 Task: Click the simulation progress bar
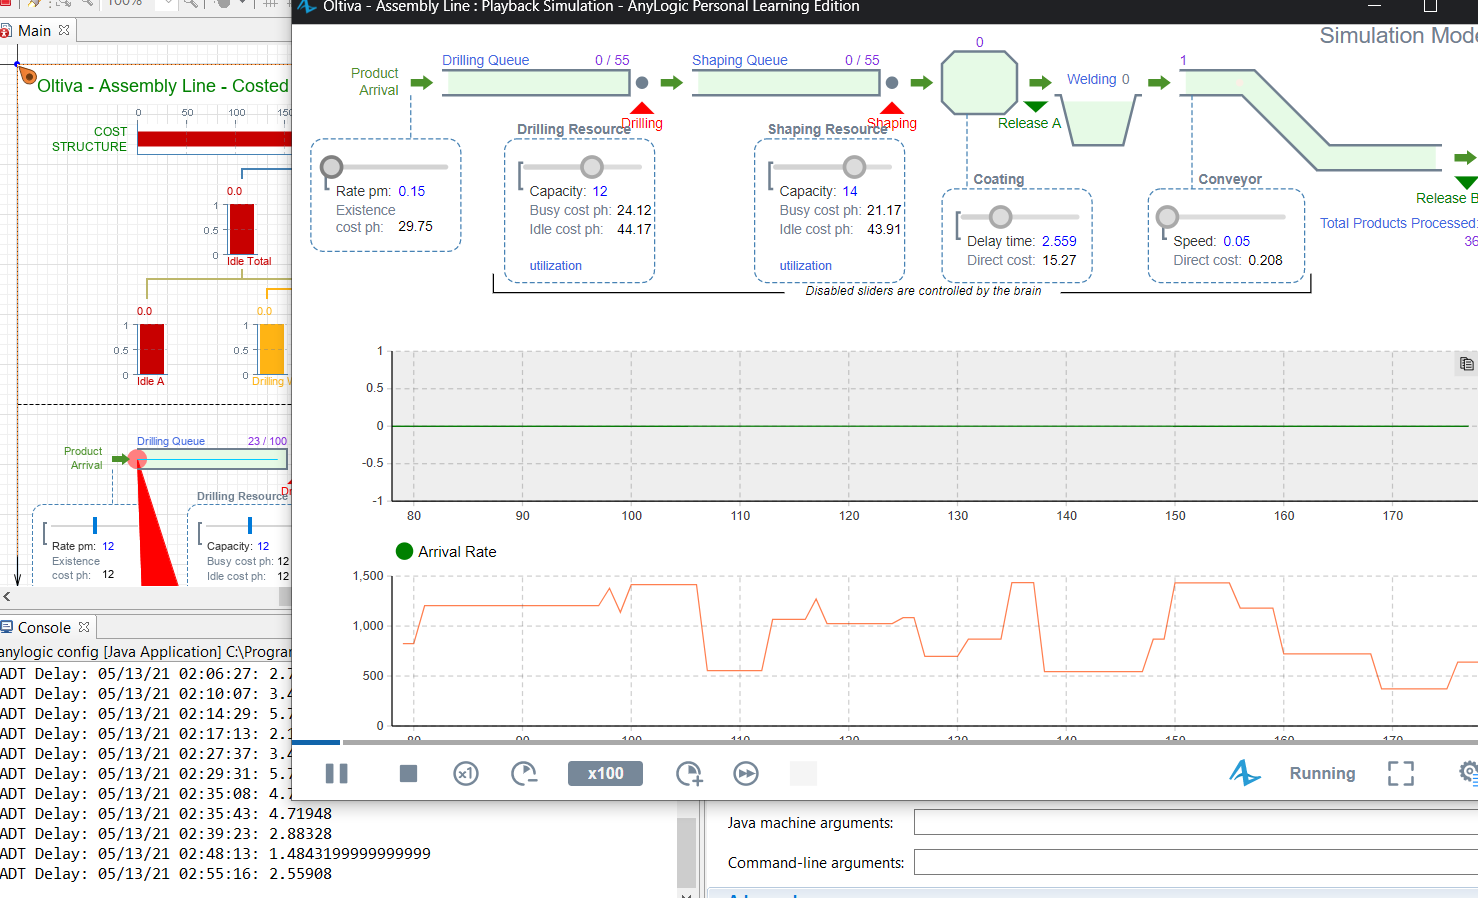[884, 742]
